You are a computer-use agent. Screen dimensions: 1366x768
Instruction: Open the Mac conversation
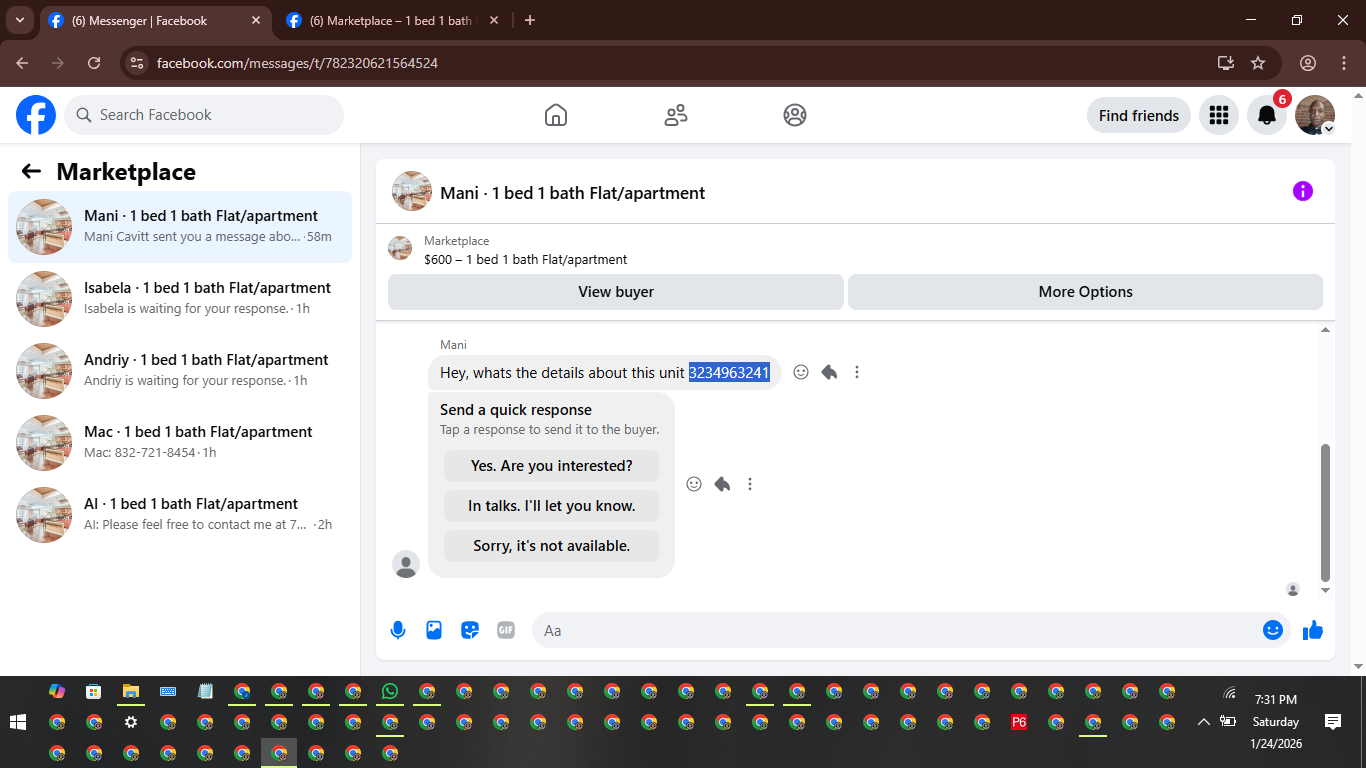180,443
